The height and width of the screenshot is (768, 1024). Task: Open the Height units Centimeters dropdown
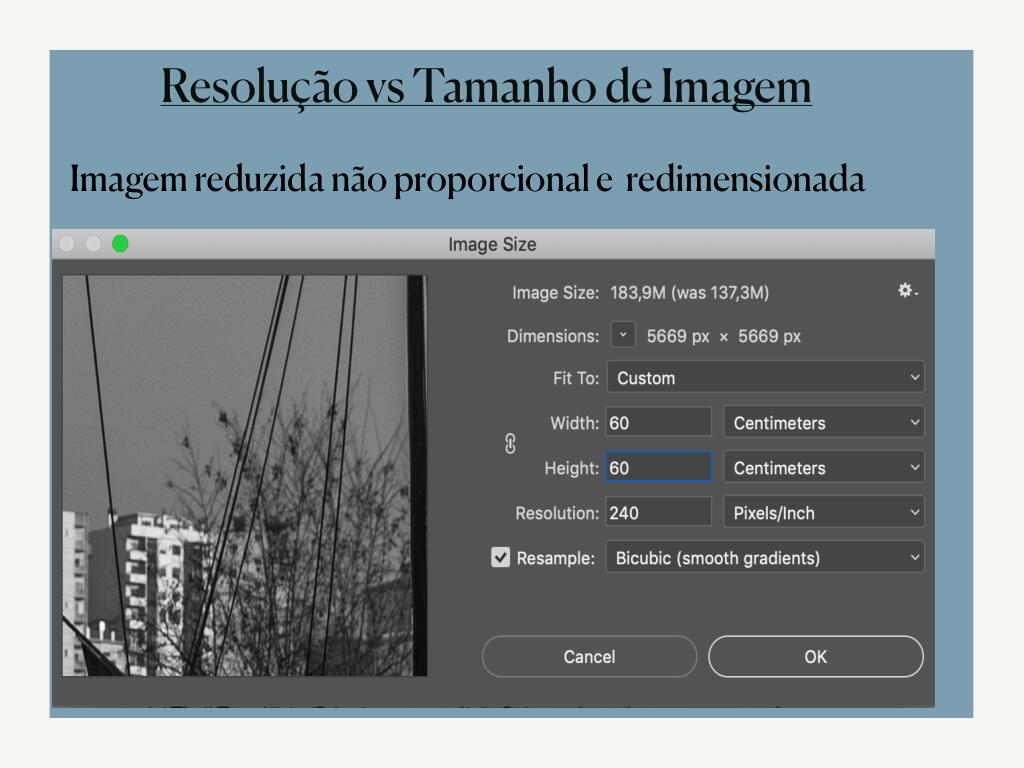pyautogui.click(x=823, y=468)
